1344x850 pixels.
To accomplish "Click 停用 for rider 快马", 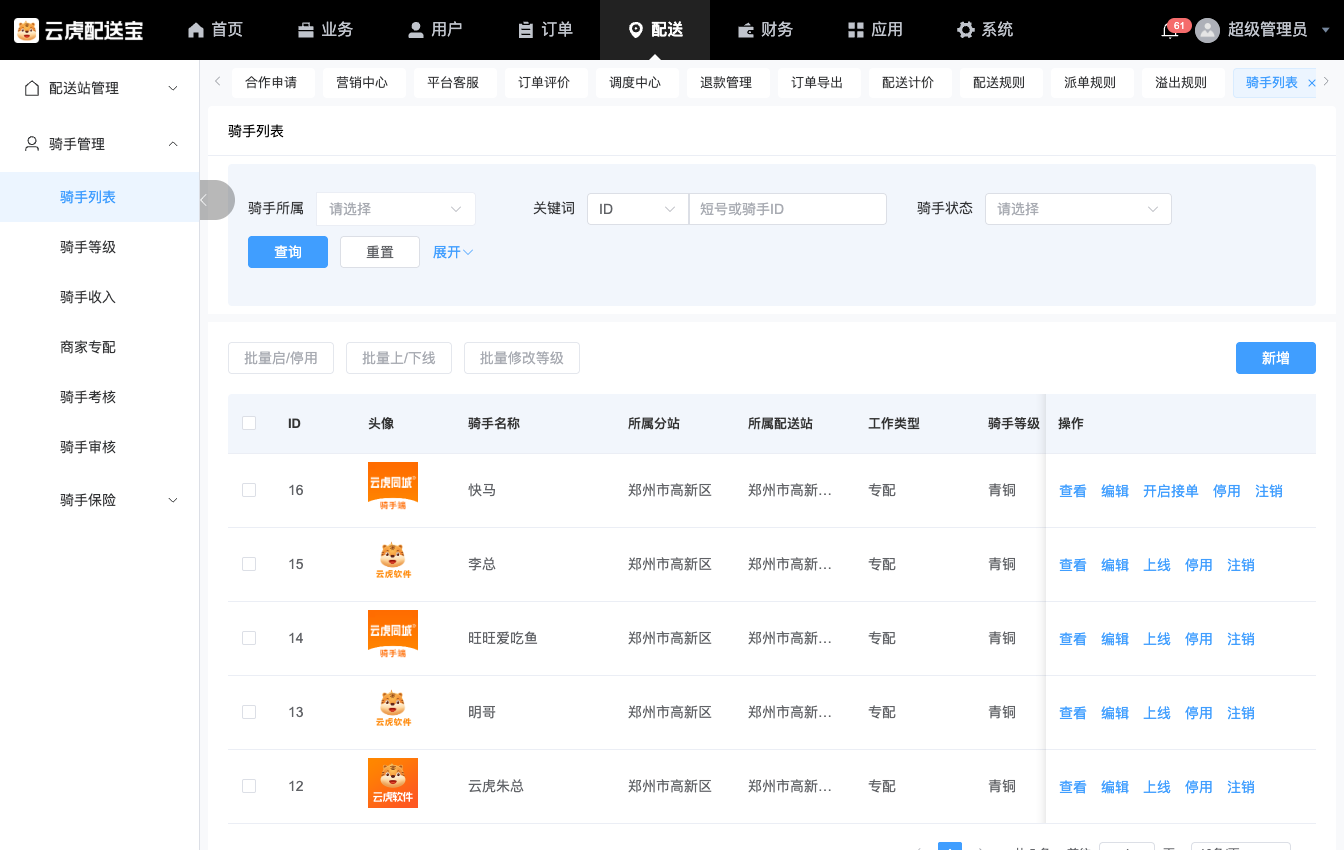I will tap(1227, 491).
